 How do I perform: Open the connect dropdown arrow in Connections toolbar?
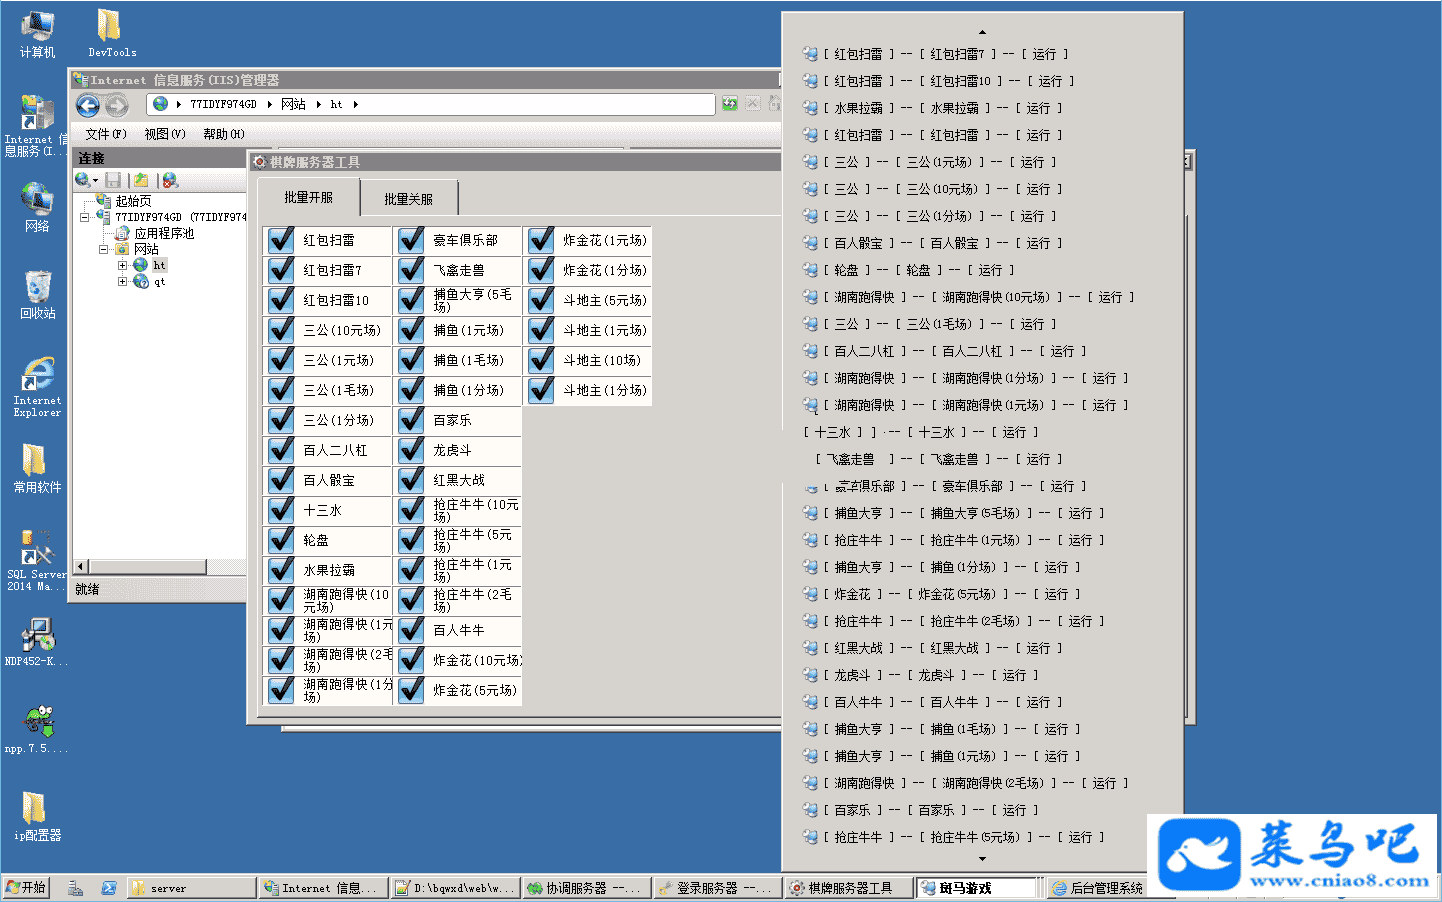[96, 181]
